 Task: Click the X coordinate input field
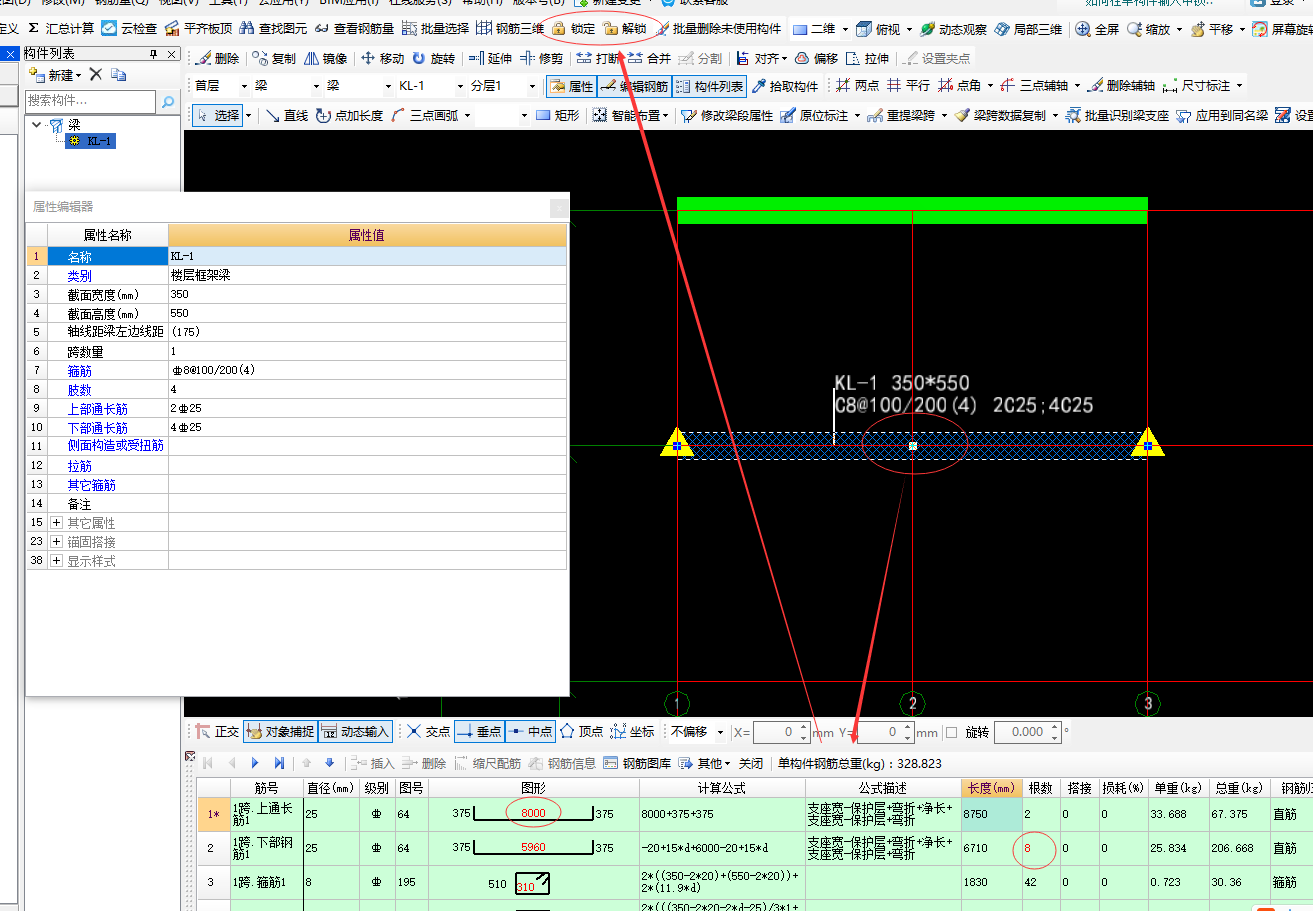point(780,732)
